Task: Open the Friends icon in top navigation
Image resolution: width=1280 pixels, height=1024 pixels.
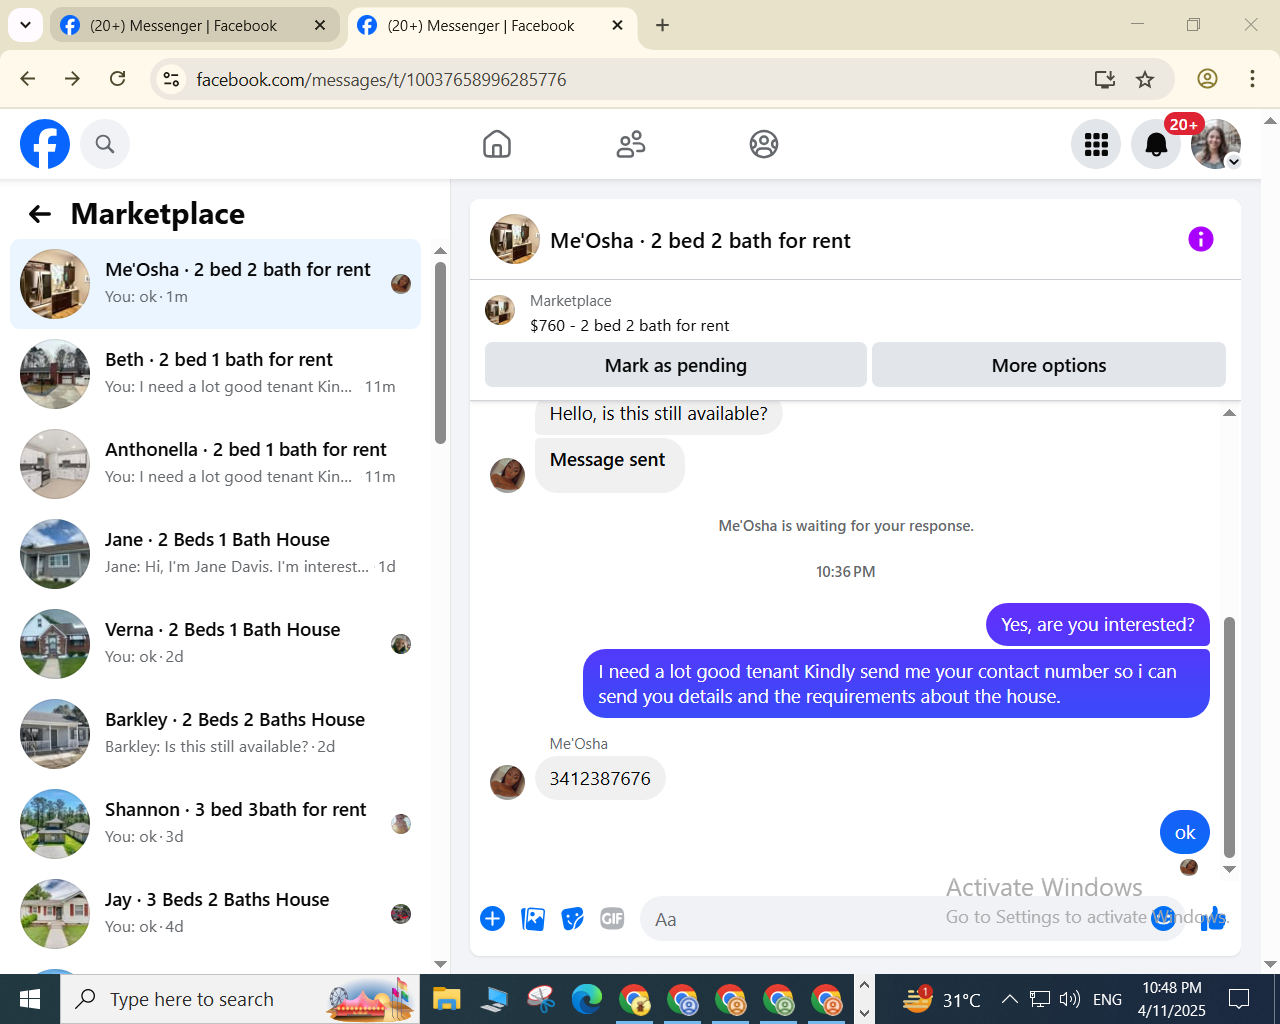Action: (x=631, y=144)
